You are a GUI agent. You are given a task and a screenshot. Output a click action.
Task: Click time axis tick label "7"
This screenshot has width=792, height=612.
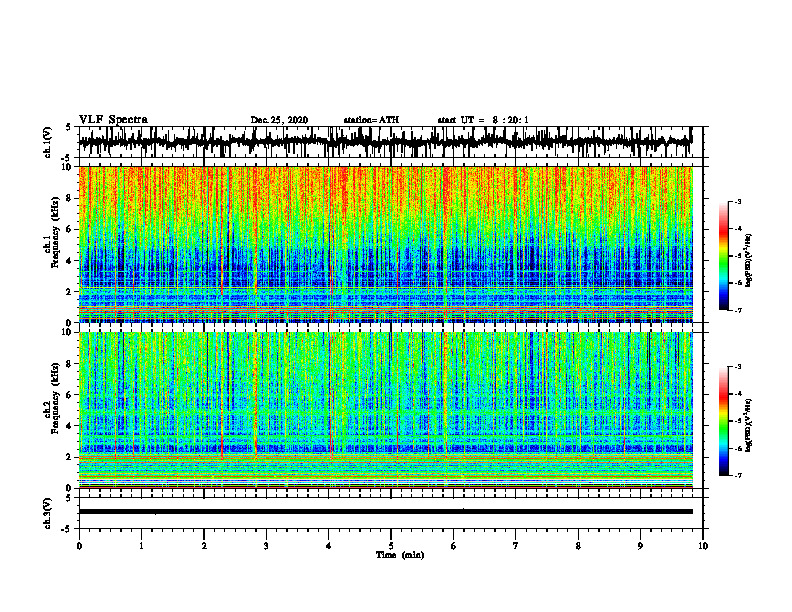pos(516,546)
